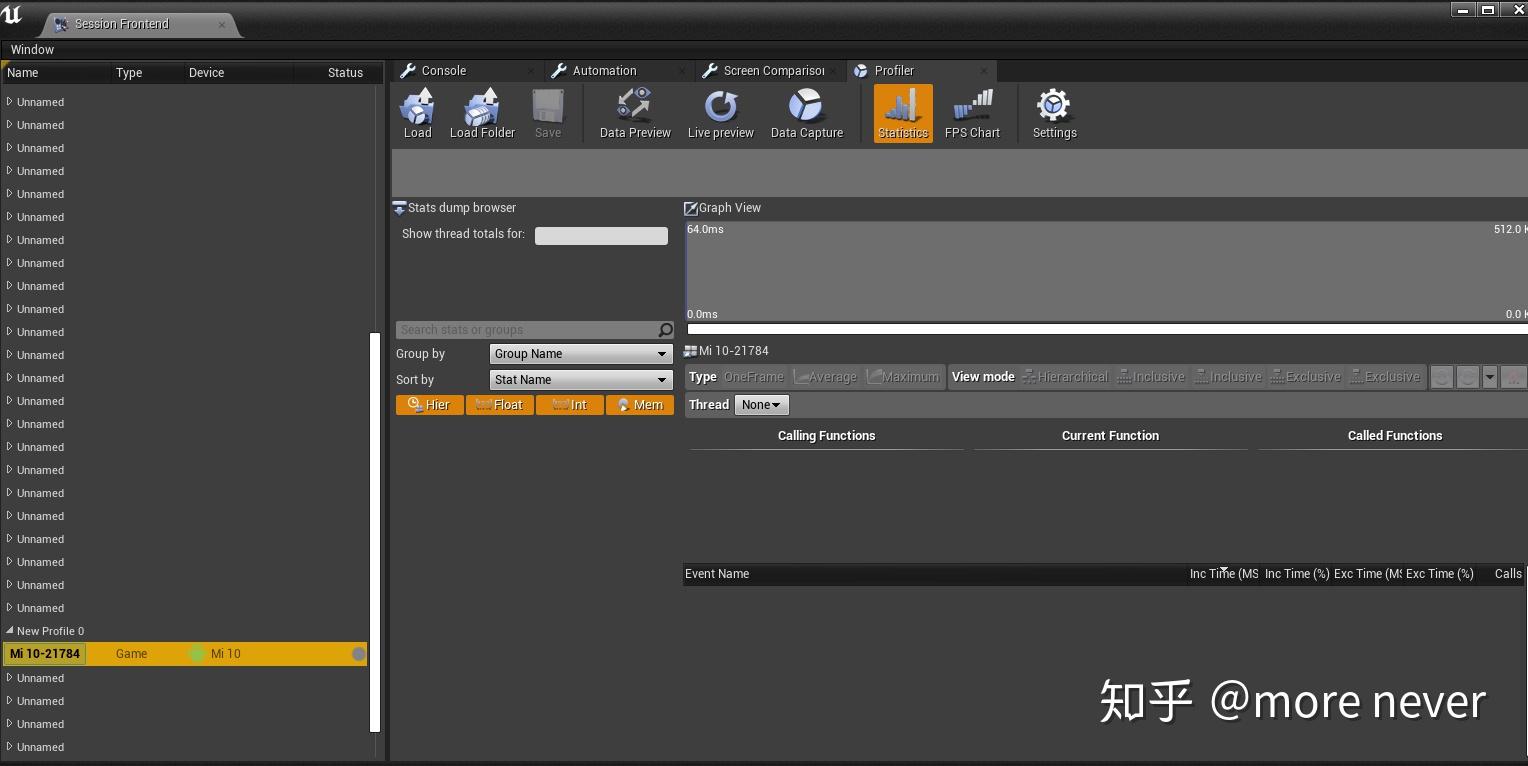The image size is (1528, 766).
Task: Toggle the Hier stat filter
Action: (429, 404)
